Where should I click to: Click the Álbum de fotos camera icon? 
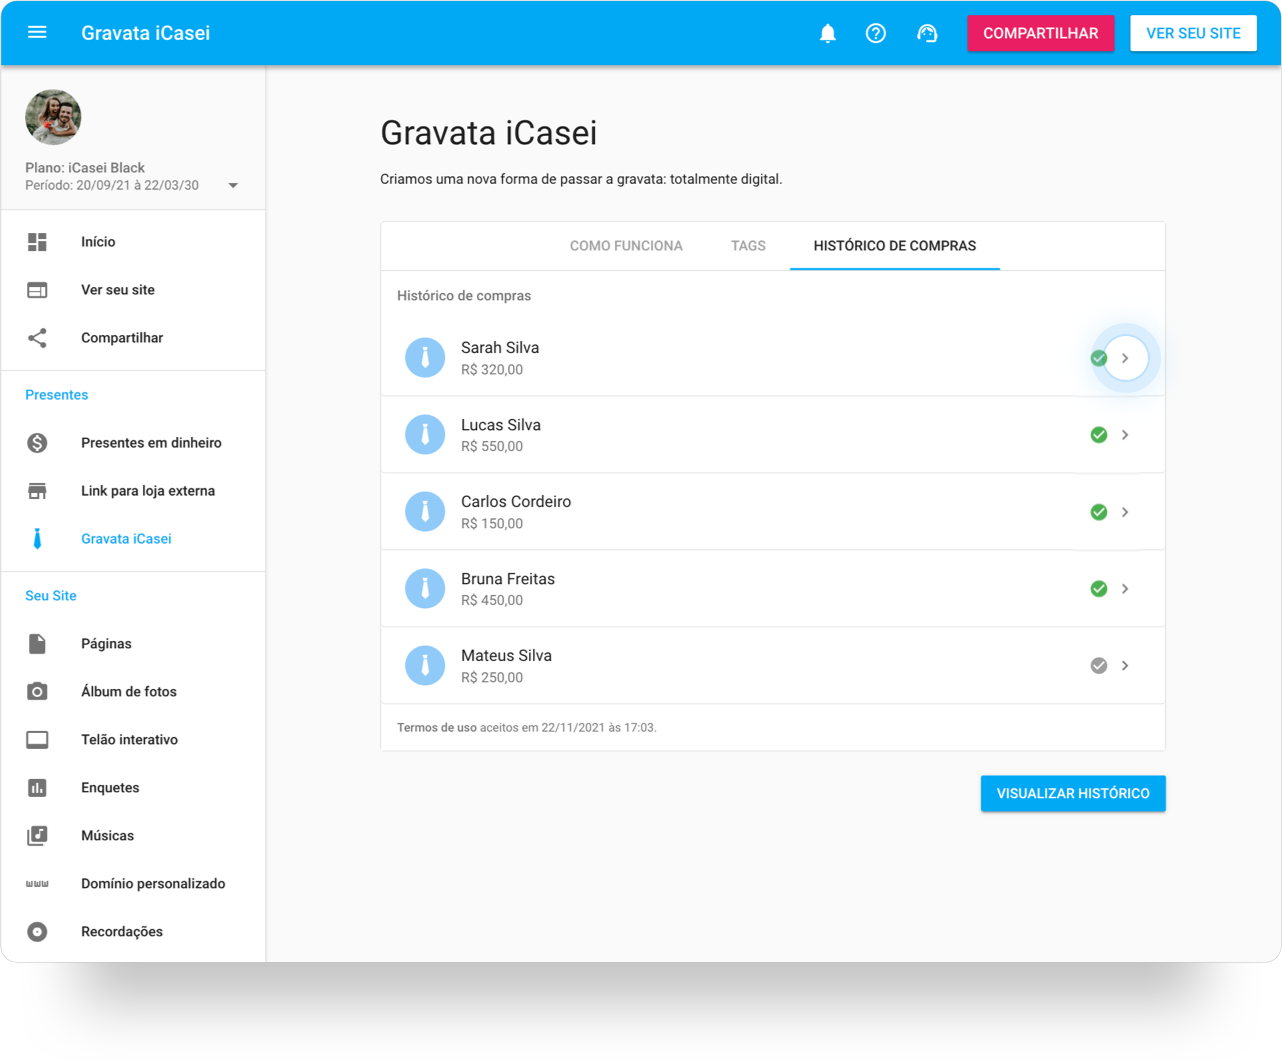point(37,692)
